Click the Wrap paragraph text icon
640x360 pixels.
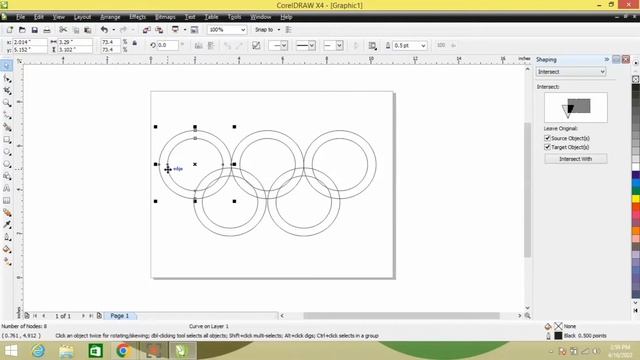pyautogui.click(x=372, y=46)
